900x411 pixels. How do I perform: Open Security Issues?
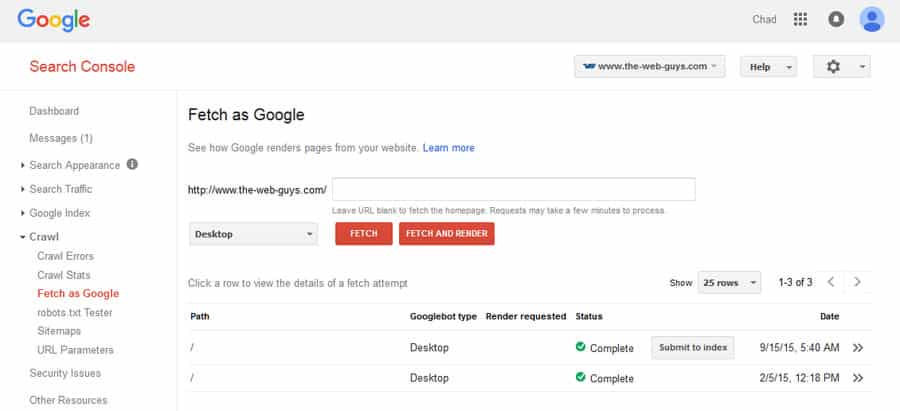pyautogui.click(x=65, y=373)
